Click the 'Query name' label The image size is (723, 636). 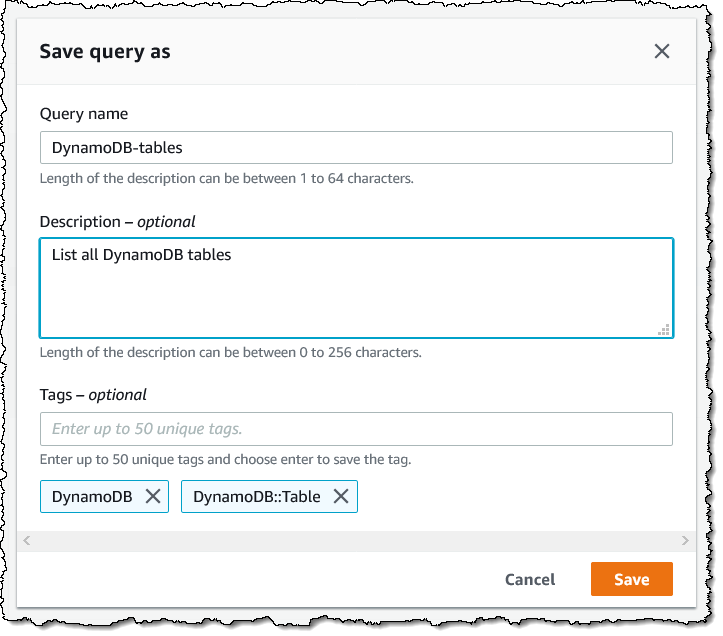(x=84, y=113)
